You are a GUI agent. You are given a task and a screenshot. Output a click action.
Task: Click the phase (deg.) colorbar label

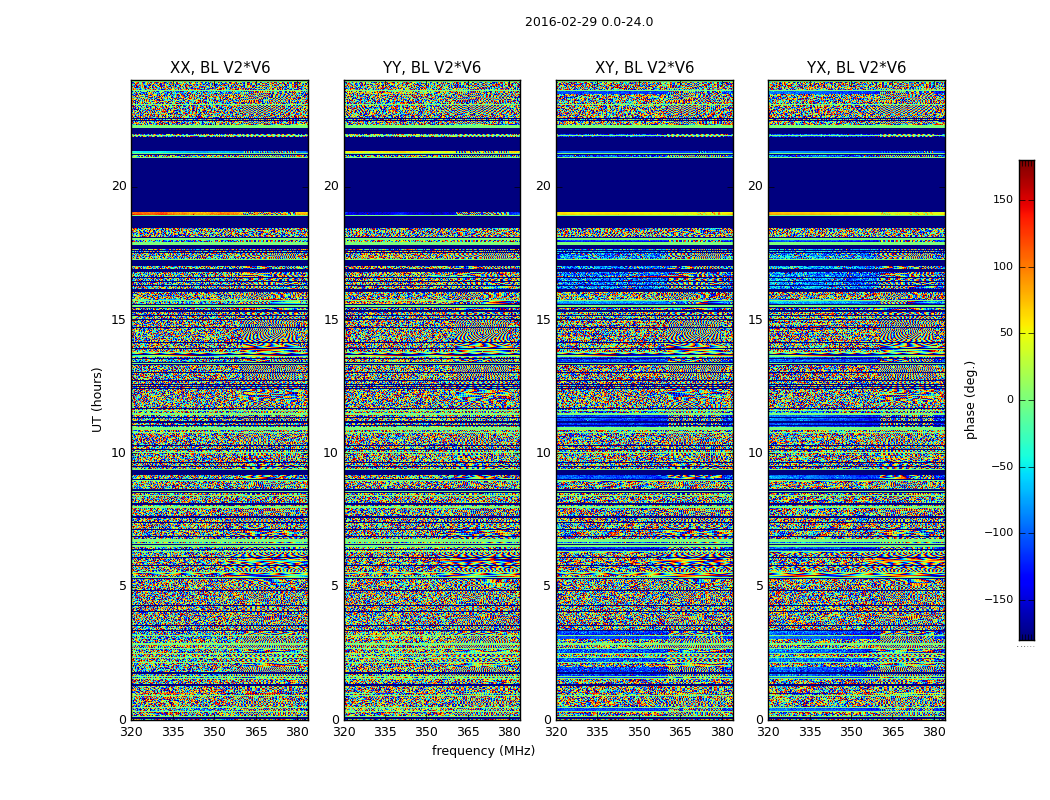[x=970, y=400]
